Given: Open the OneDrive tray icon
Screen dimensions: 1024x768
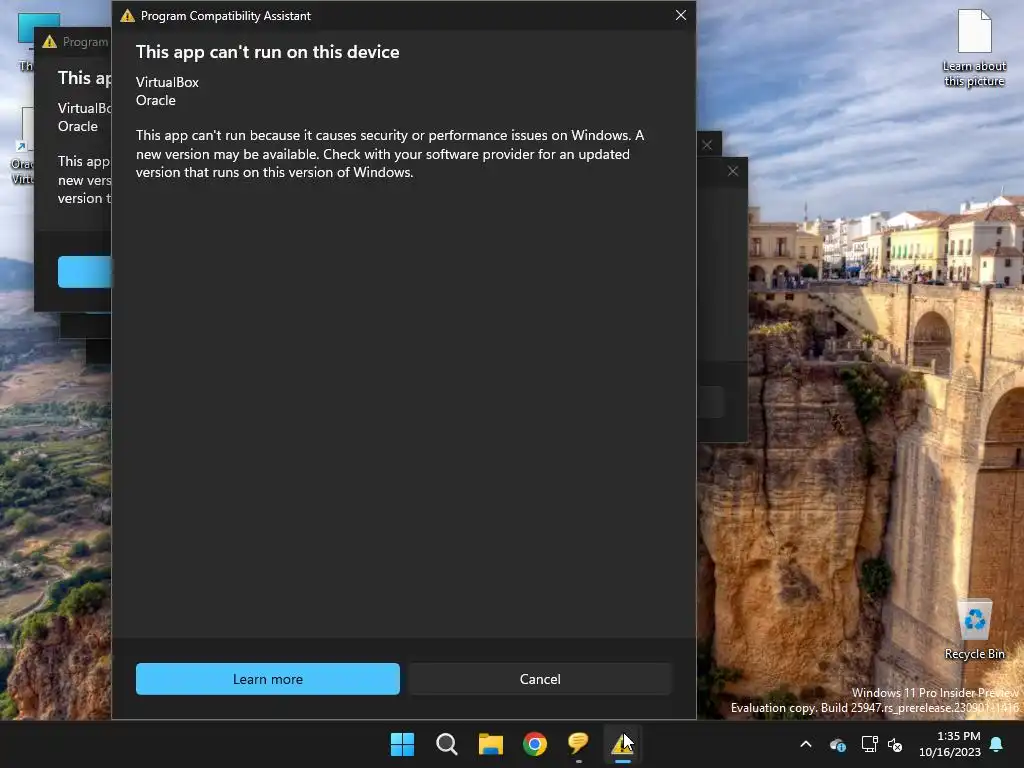Looking at the screenshot, I should (x=838, y=744).
